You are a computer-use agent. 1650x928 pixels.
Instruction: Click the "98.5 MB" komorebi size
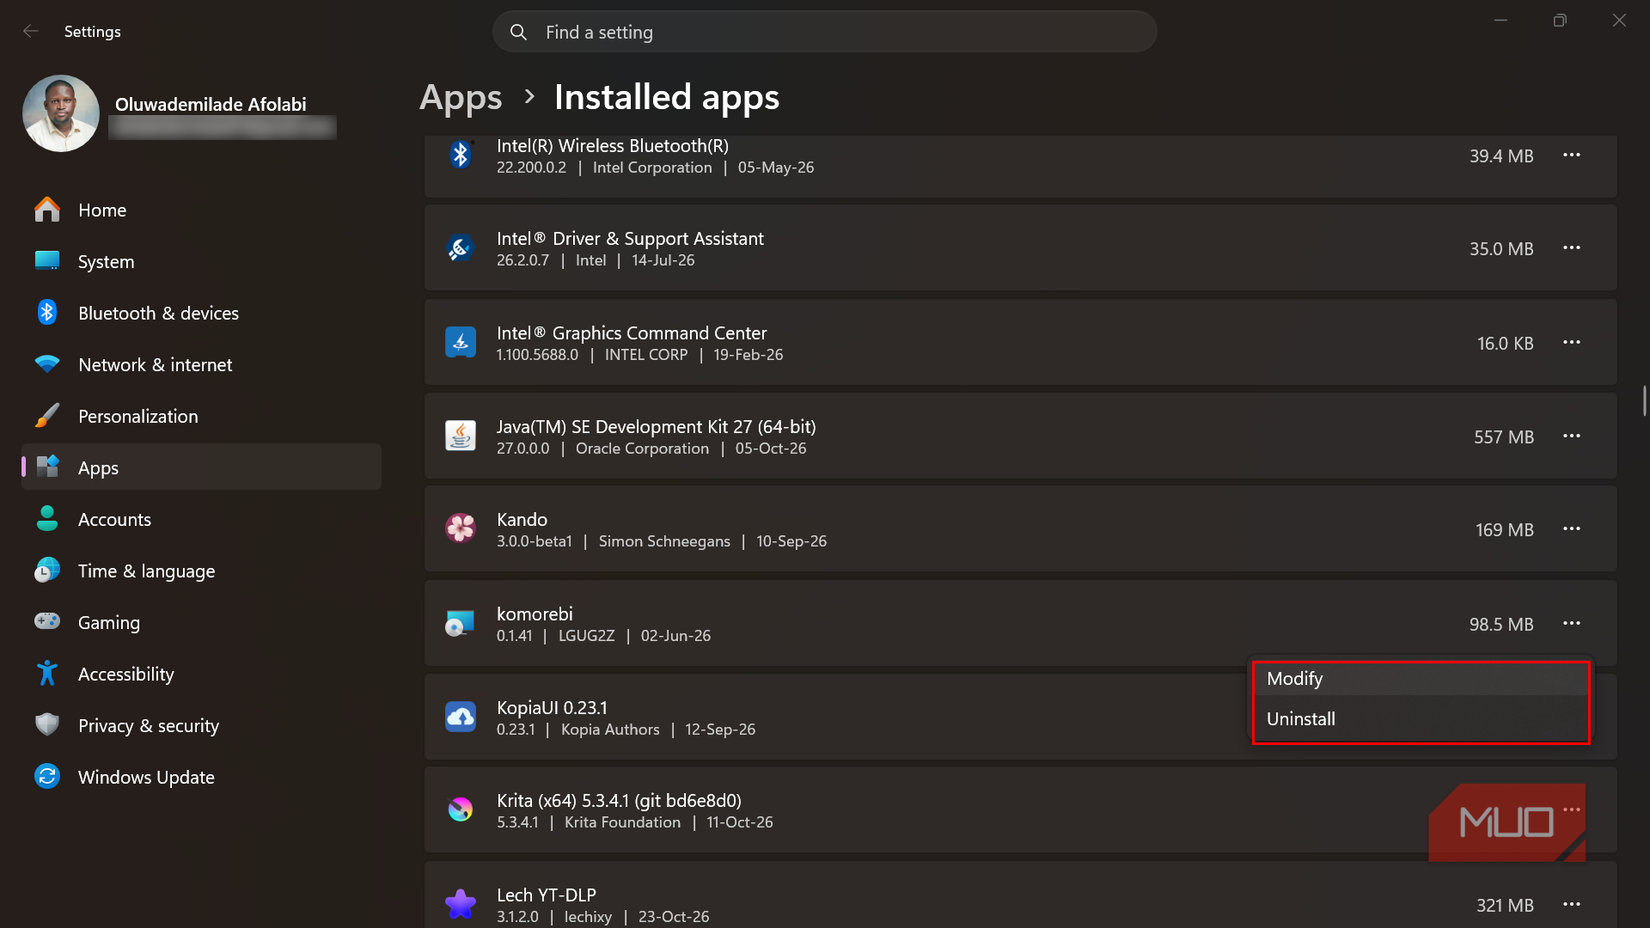tap(1501, 624)
